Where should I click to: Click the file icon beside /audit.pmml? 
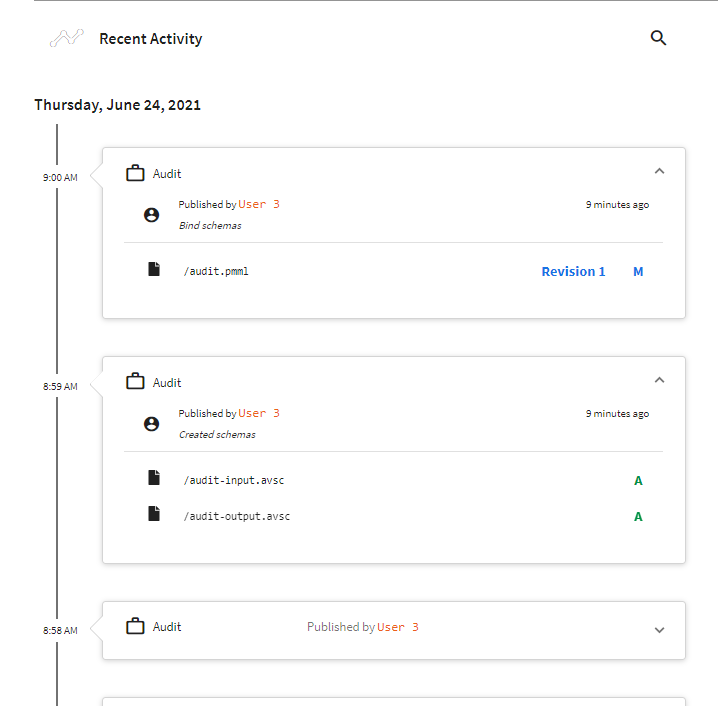(154, 270)
